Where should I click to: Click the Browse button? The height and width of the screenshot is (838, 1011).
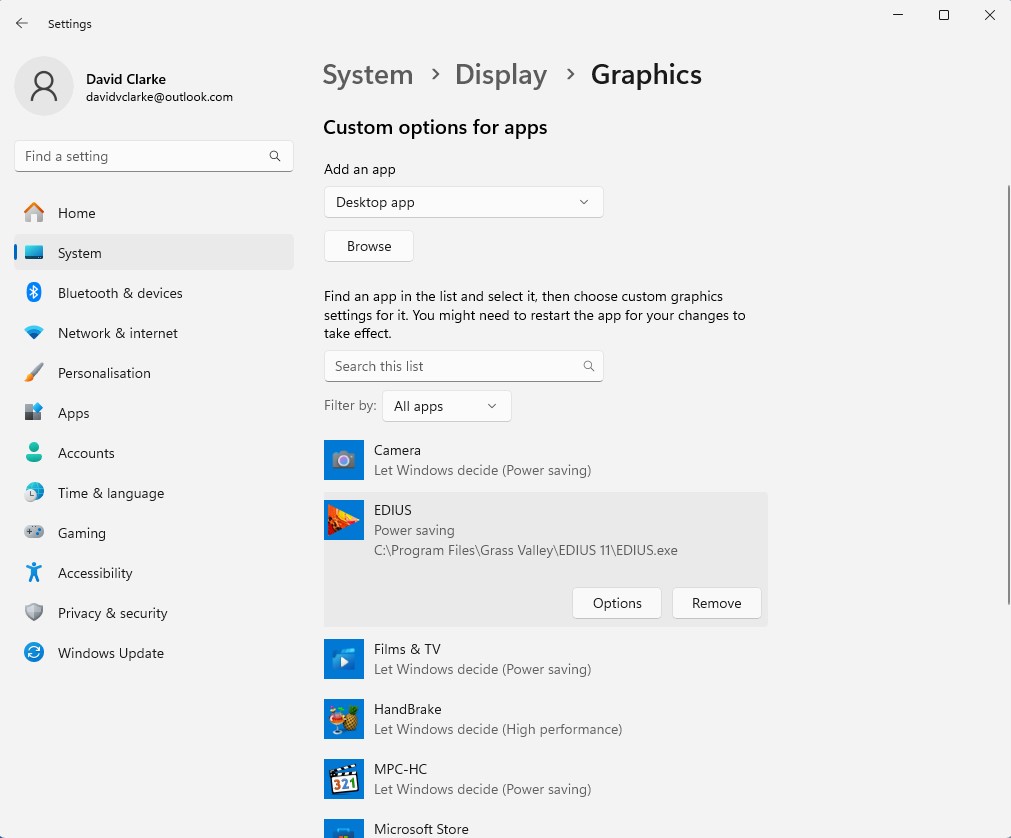(x=369, y=246)
